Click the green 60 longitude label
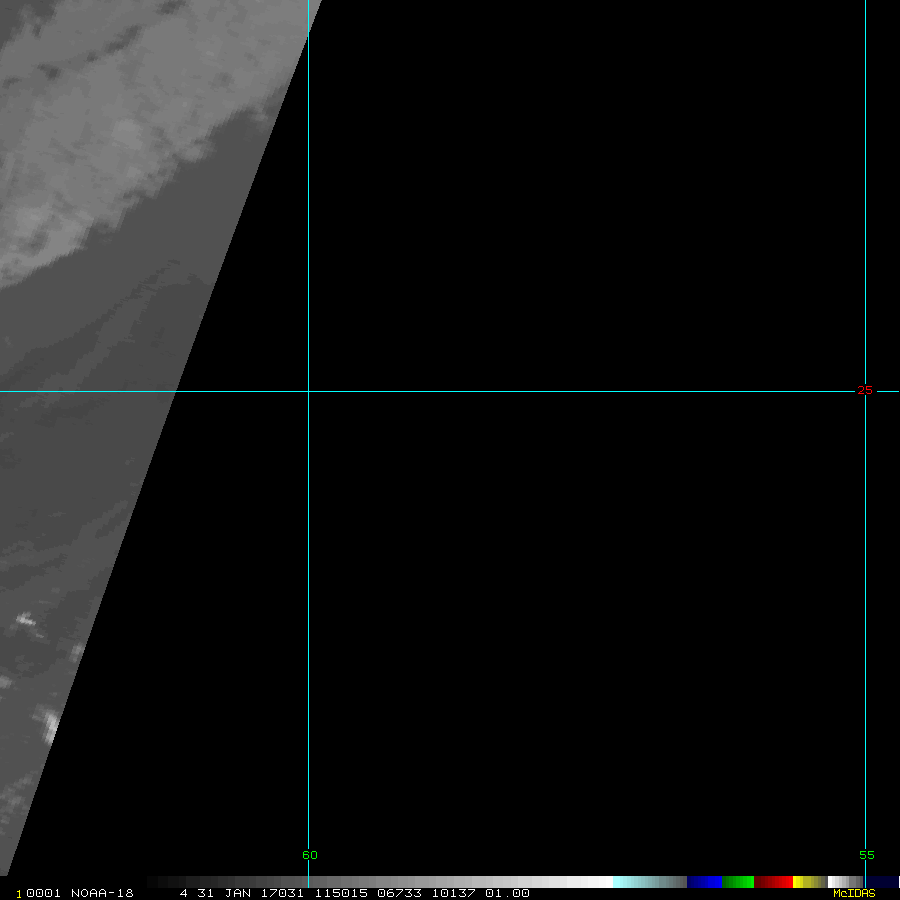The height and width of the screenshot is (900, 900). [x=309, y=855]
